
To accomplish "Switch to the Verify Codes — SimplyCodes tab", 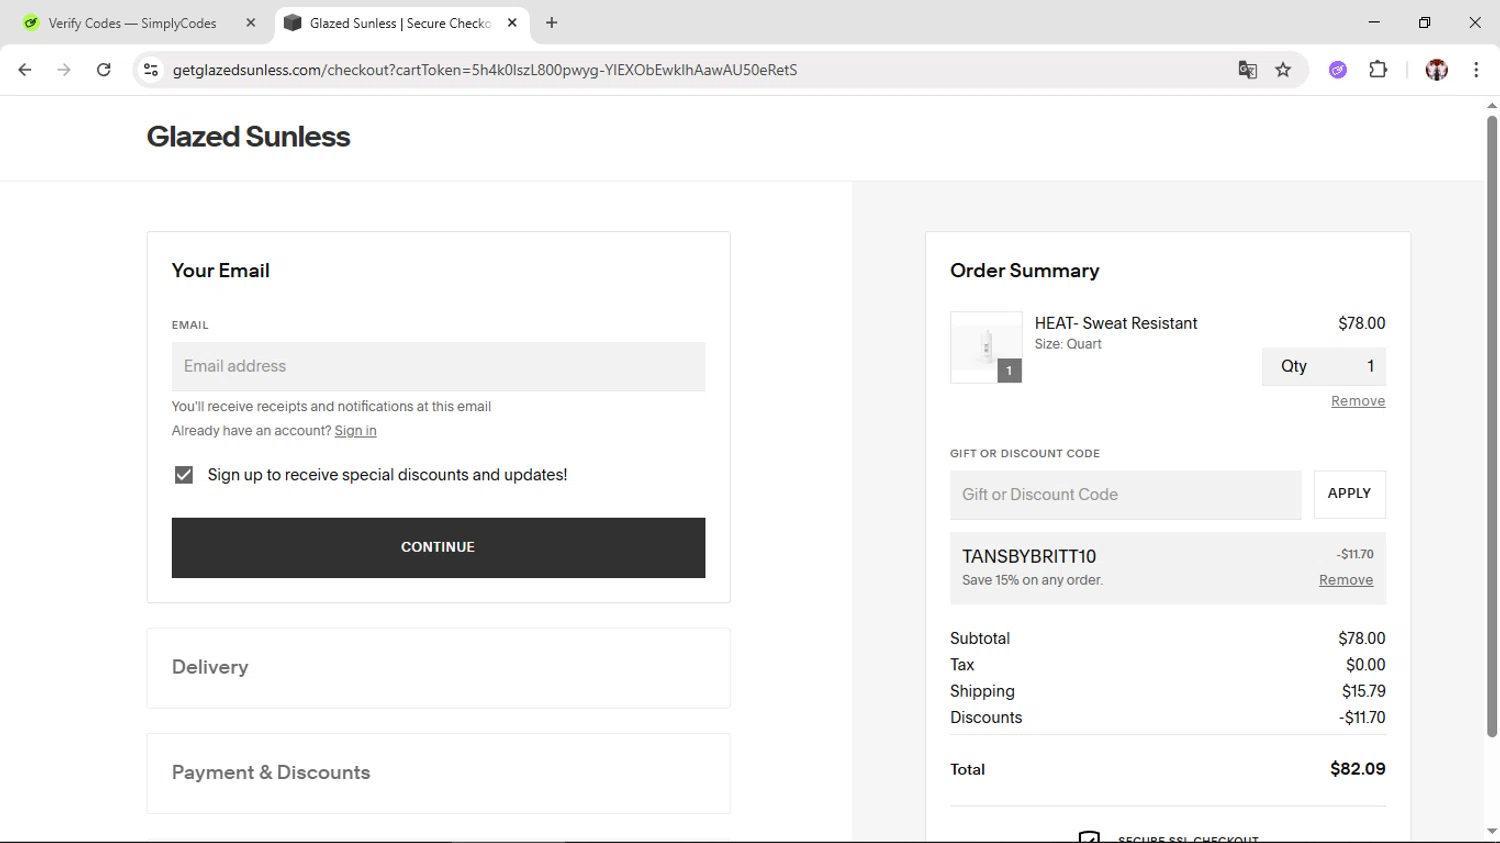I will (132, 23).
